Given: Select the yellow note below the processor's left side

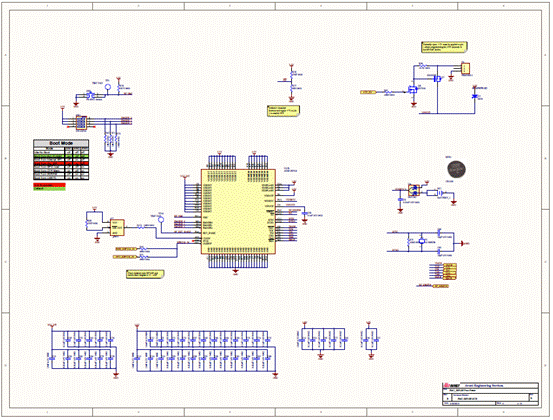Looking at the screenshot, I should coord(145,274).
